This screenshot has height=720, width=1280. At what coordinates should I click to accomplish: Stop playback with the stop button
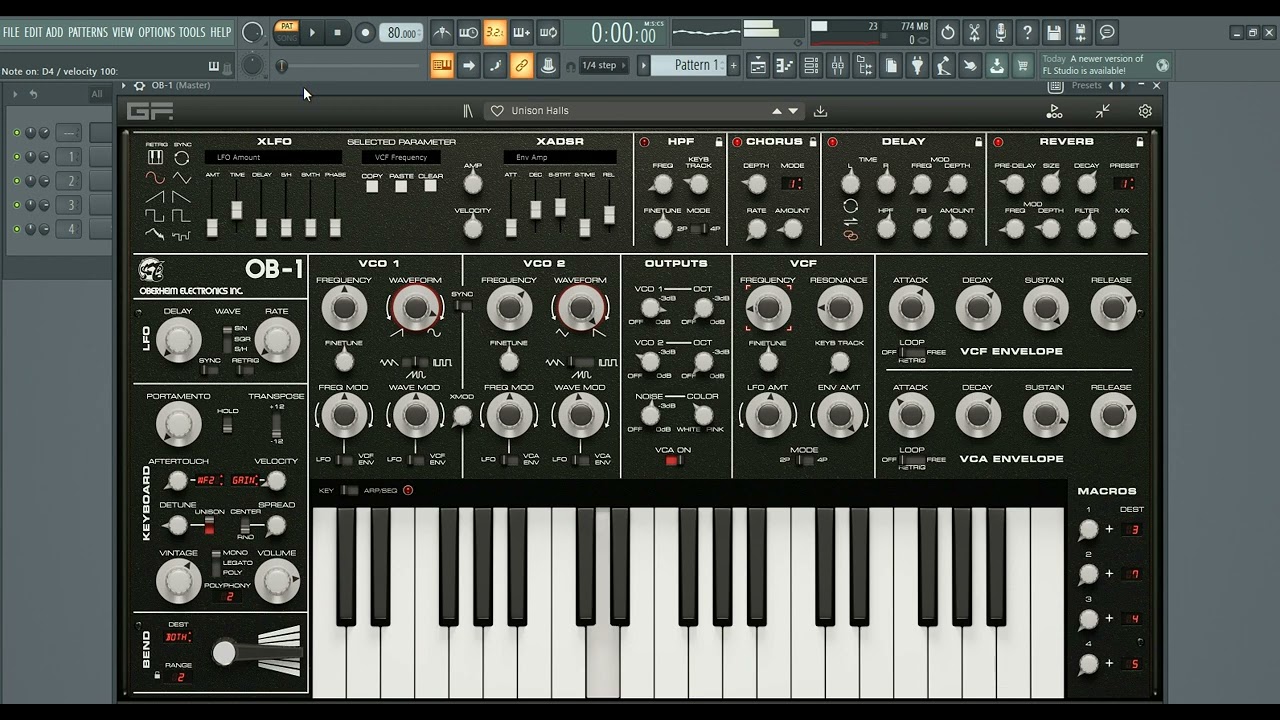click(337, 33)
